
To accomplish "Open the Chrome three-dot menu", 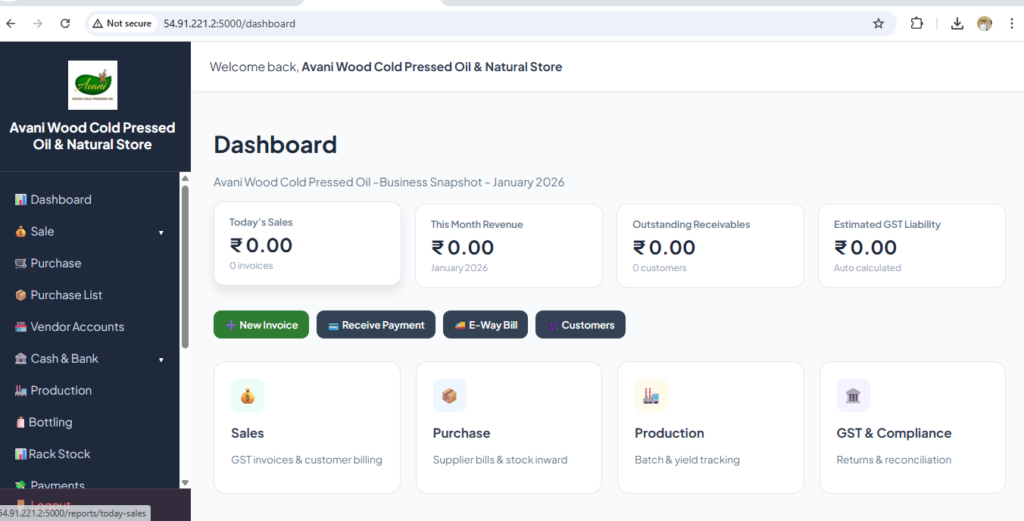I will coord(1012,24).
